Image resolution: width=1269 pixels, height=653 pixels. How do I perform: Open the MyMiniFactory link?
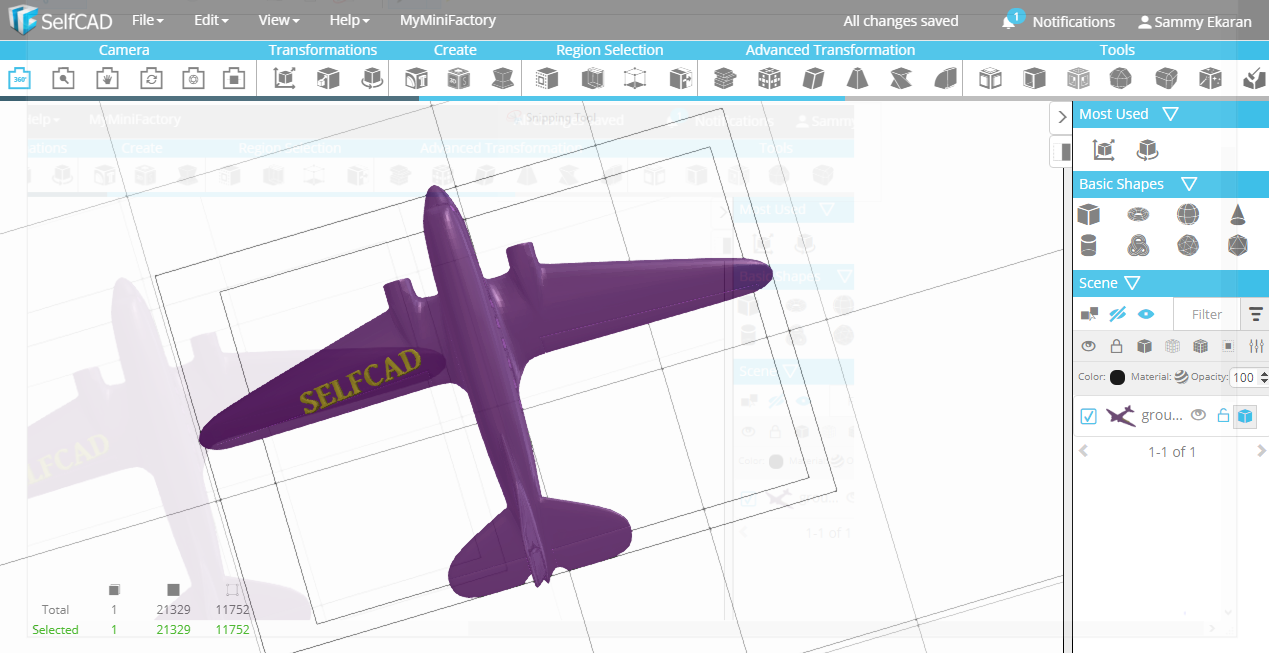pyautogui.click(x=447, y=20)
